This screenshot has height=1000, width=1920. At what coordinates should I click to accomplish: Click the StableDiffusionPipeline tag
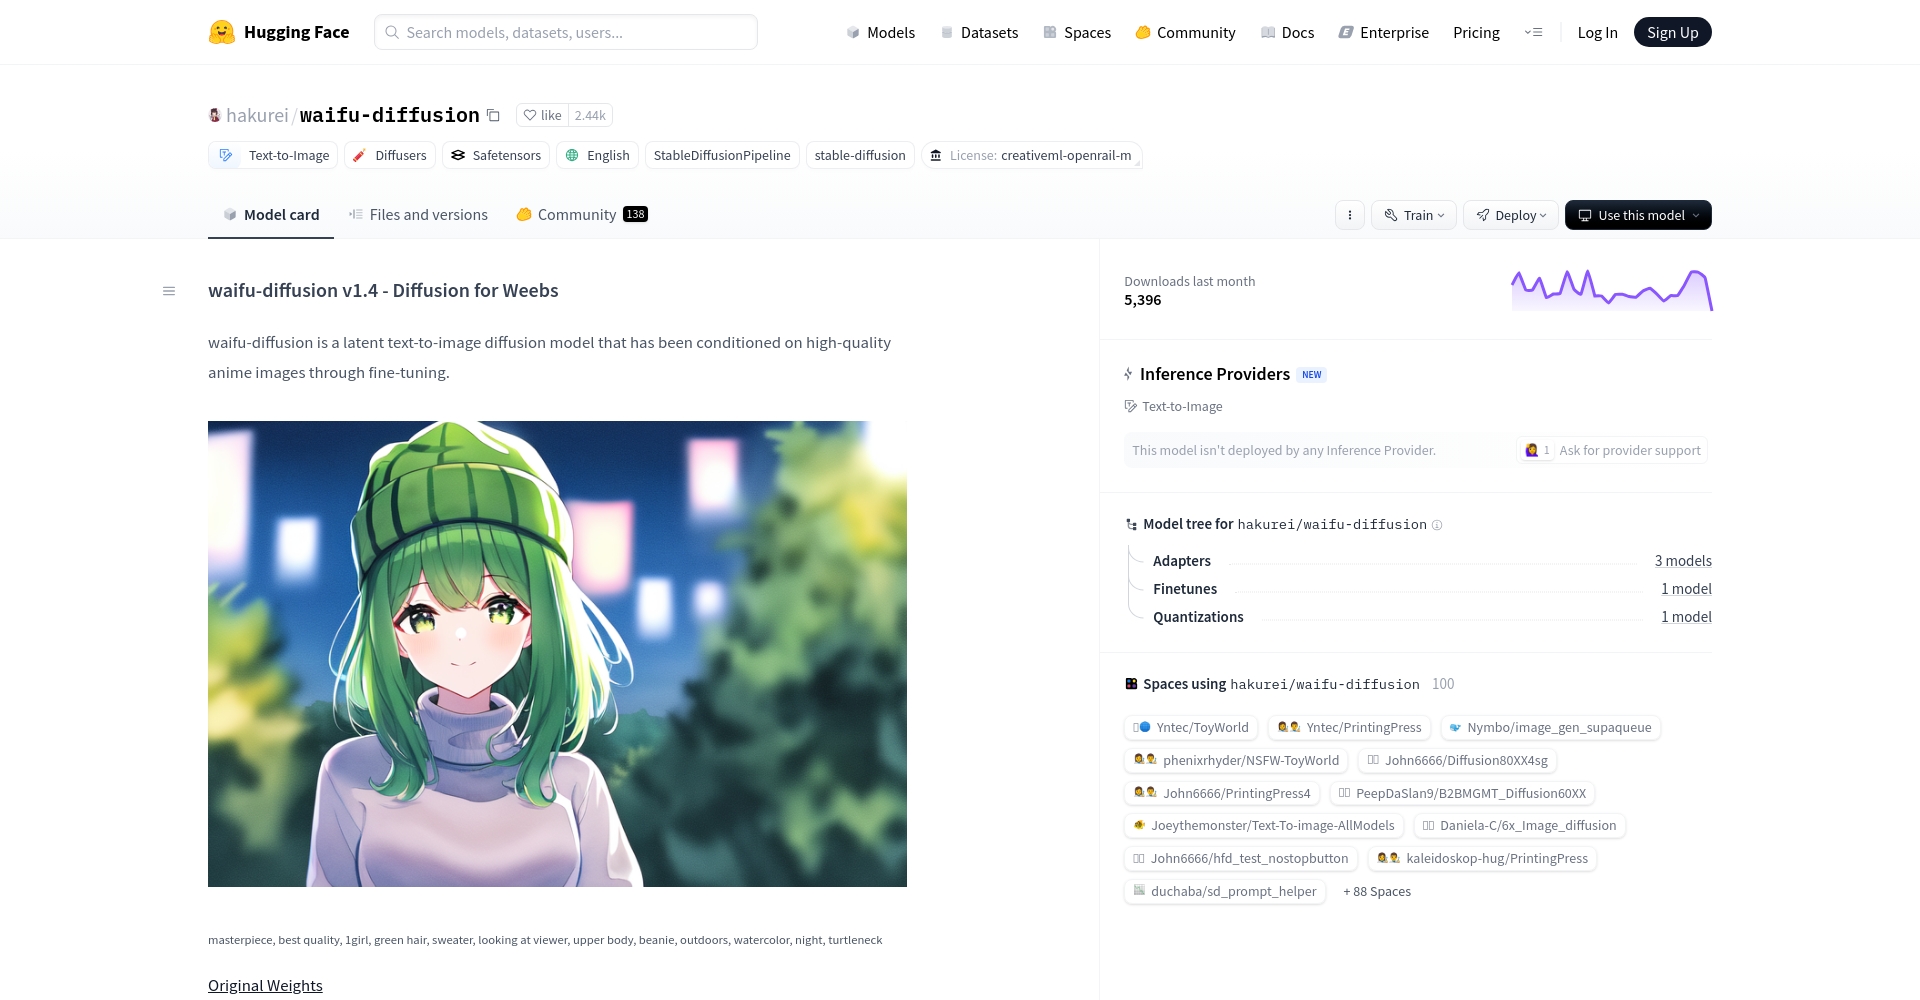(x=722, y=155)
